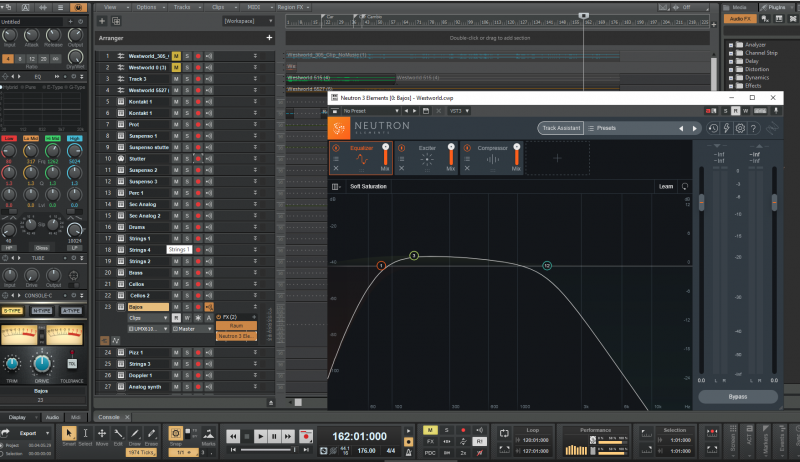Click the Neutron Bypass button

[738, 396]
